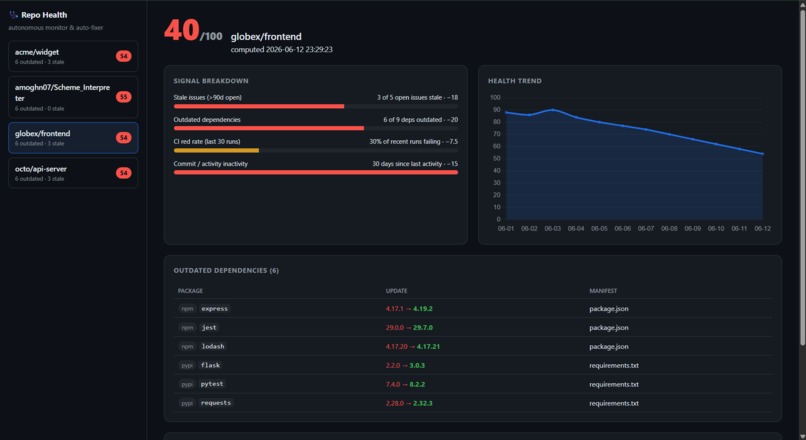806x440 pixels.
Task: Click the Commit / activity inactivity bar
Action: pyautogui.click(x=316, y=173)
